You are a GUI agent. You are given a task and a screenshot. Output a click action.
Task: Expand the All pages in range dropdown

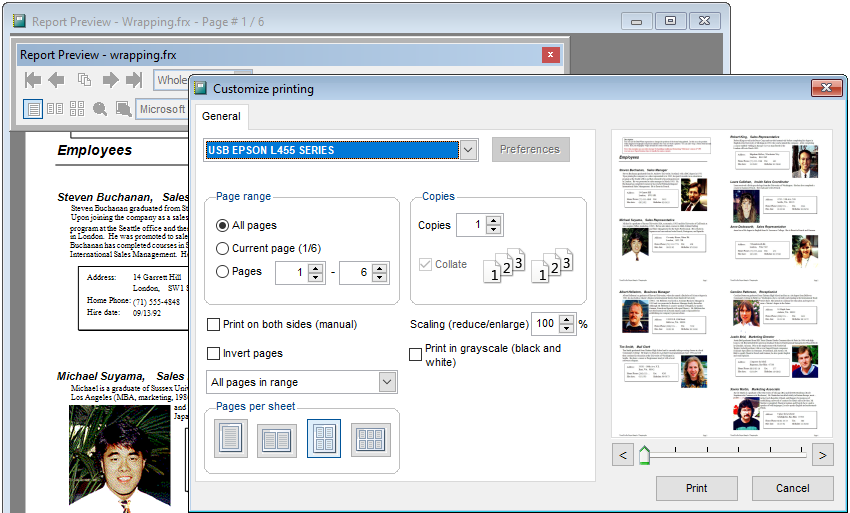point(387,382)
